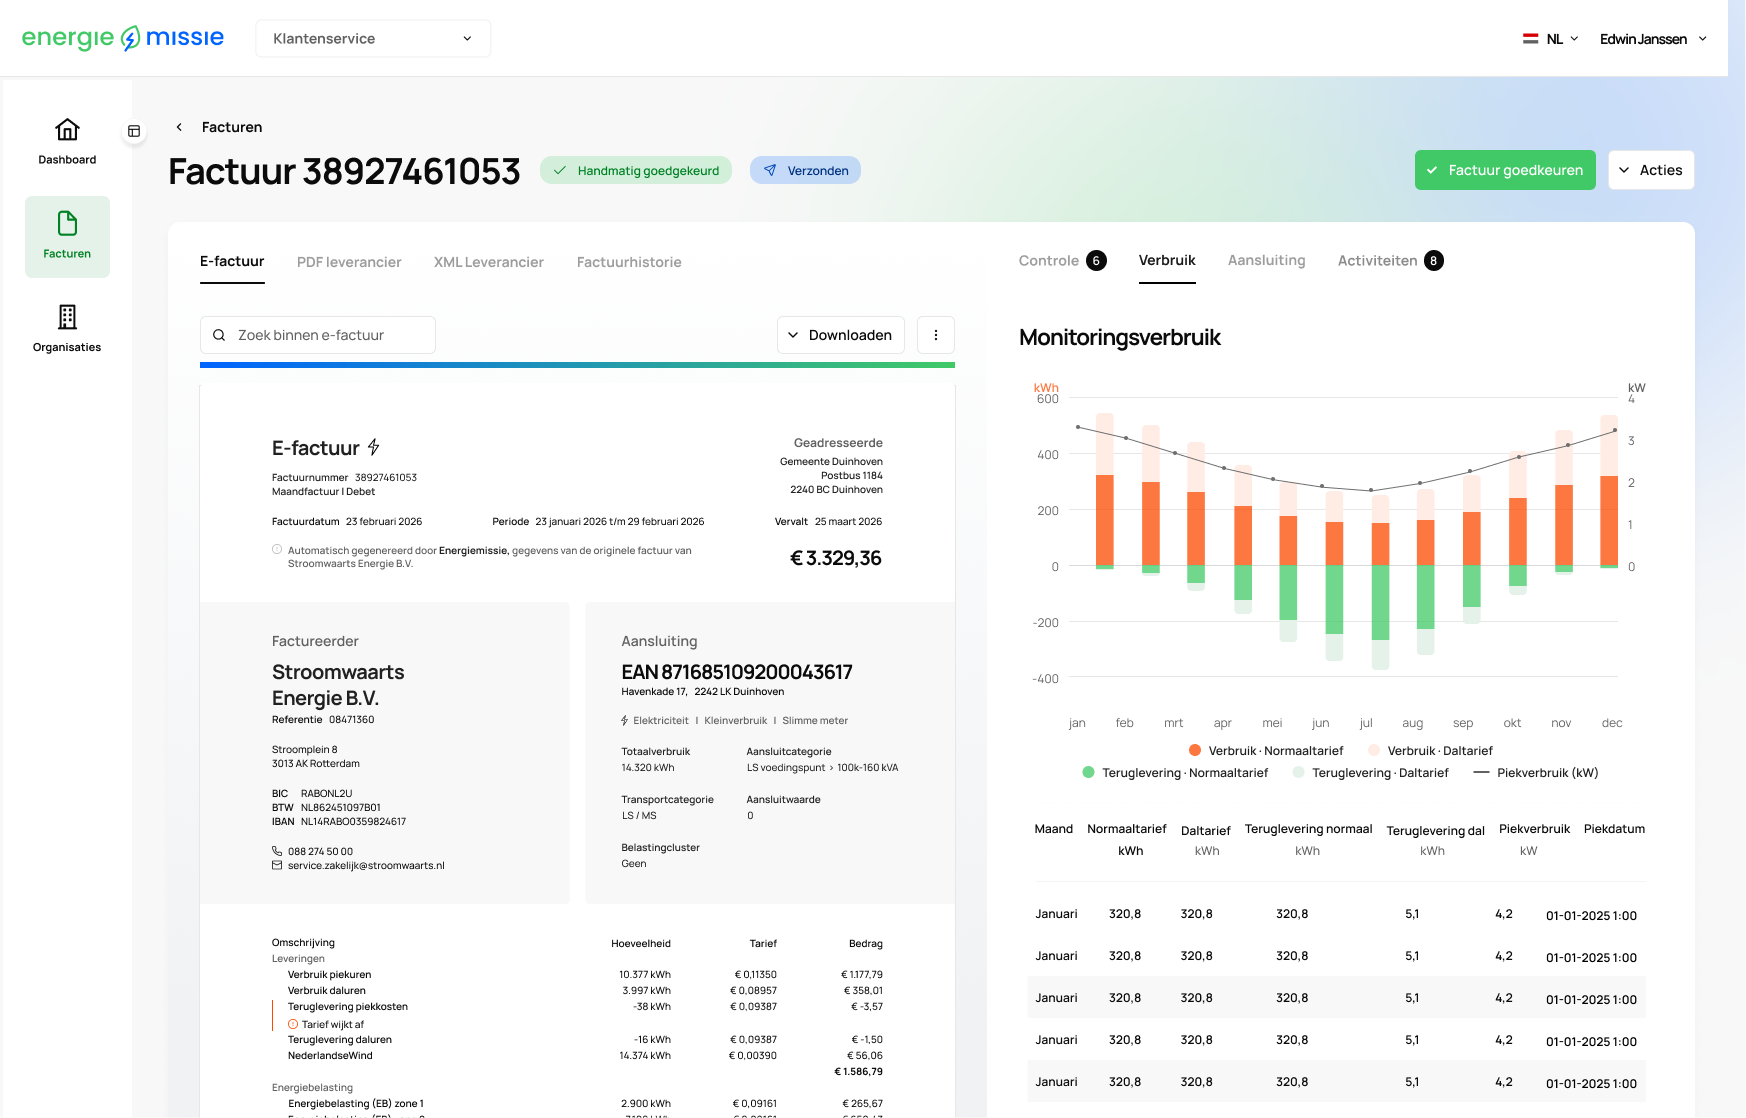This screenshot has height=1118, width=1746.
Task: Switch to the Aansluiting tab
Action: 1267,260
